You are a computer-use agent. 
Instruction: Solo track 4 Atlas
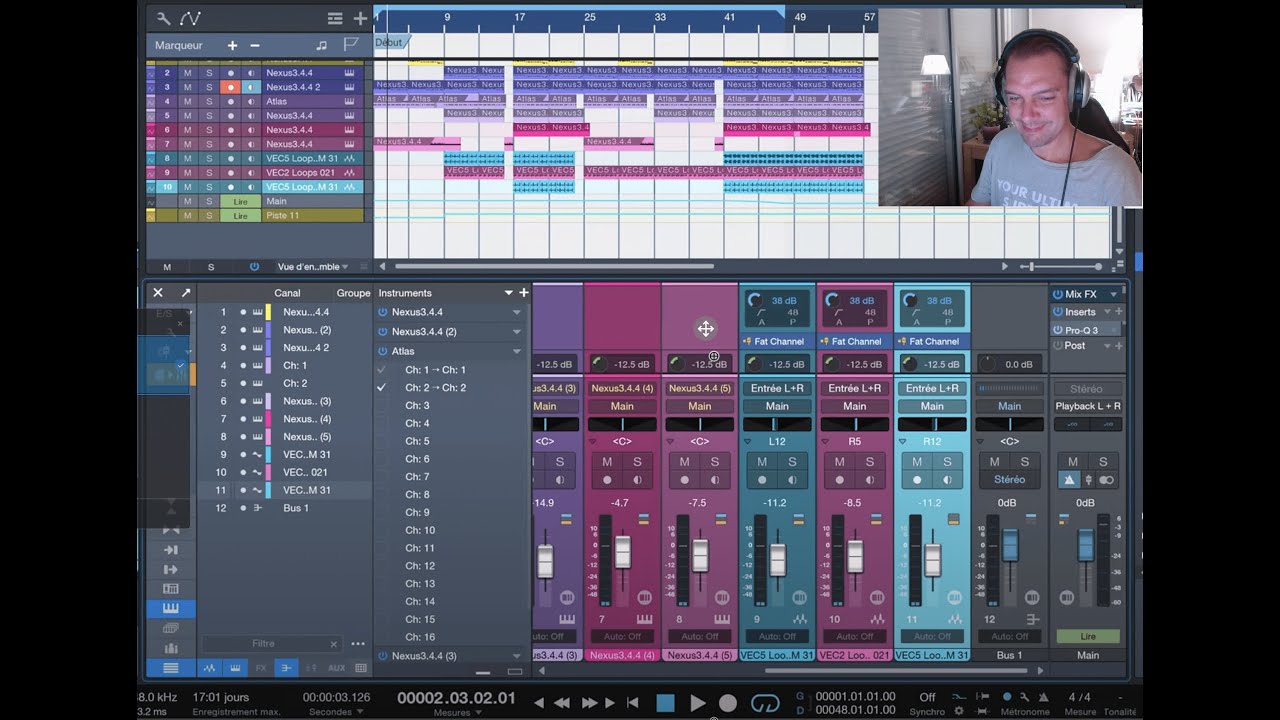pyautogui.click(x=209, y=101)
